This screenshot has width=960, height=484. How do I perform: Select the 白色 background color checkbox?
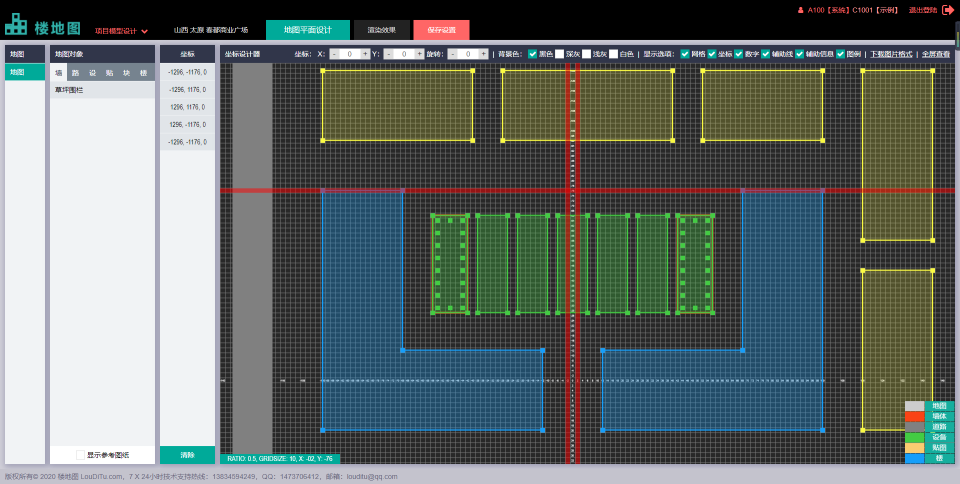(x=614, y=54)
